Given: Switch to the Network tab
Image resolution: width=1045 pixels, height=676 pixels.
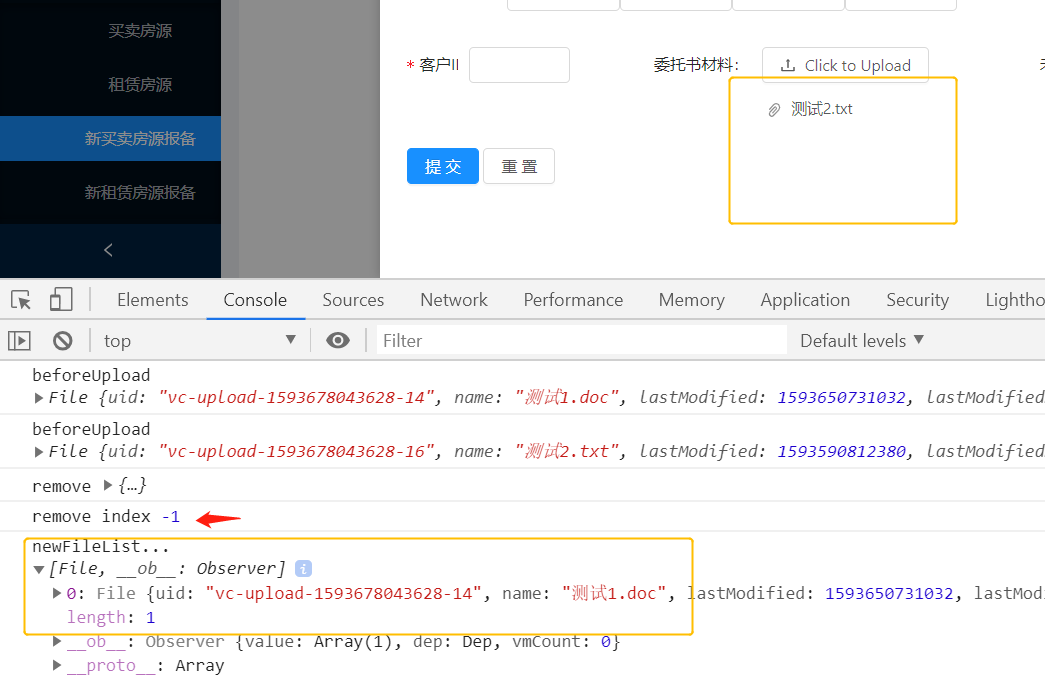Looking at the screenshot, I should click(x=453, y=299).
